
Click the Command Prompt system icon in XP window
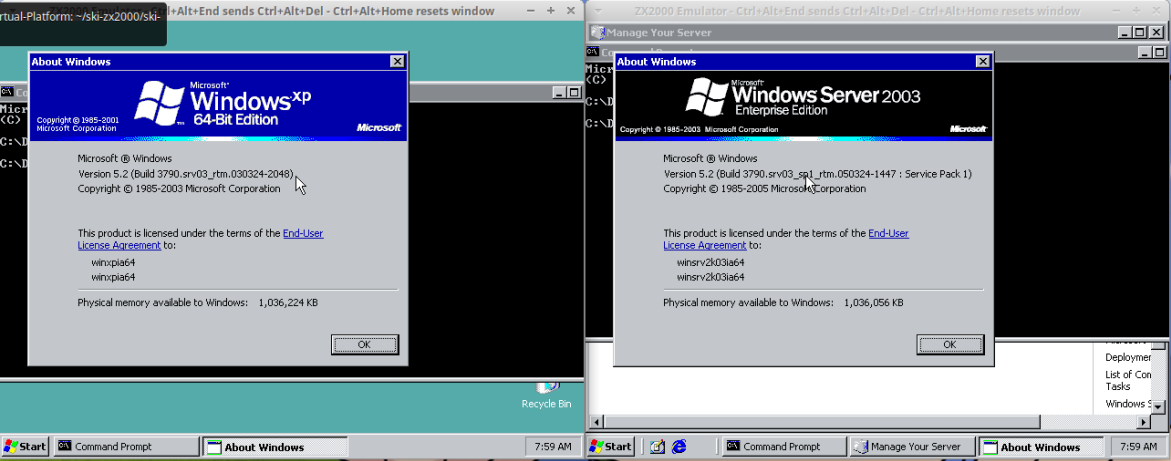pos(7,92)
